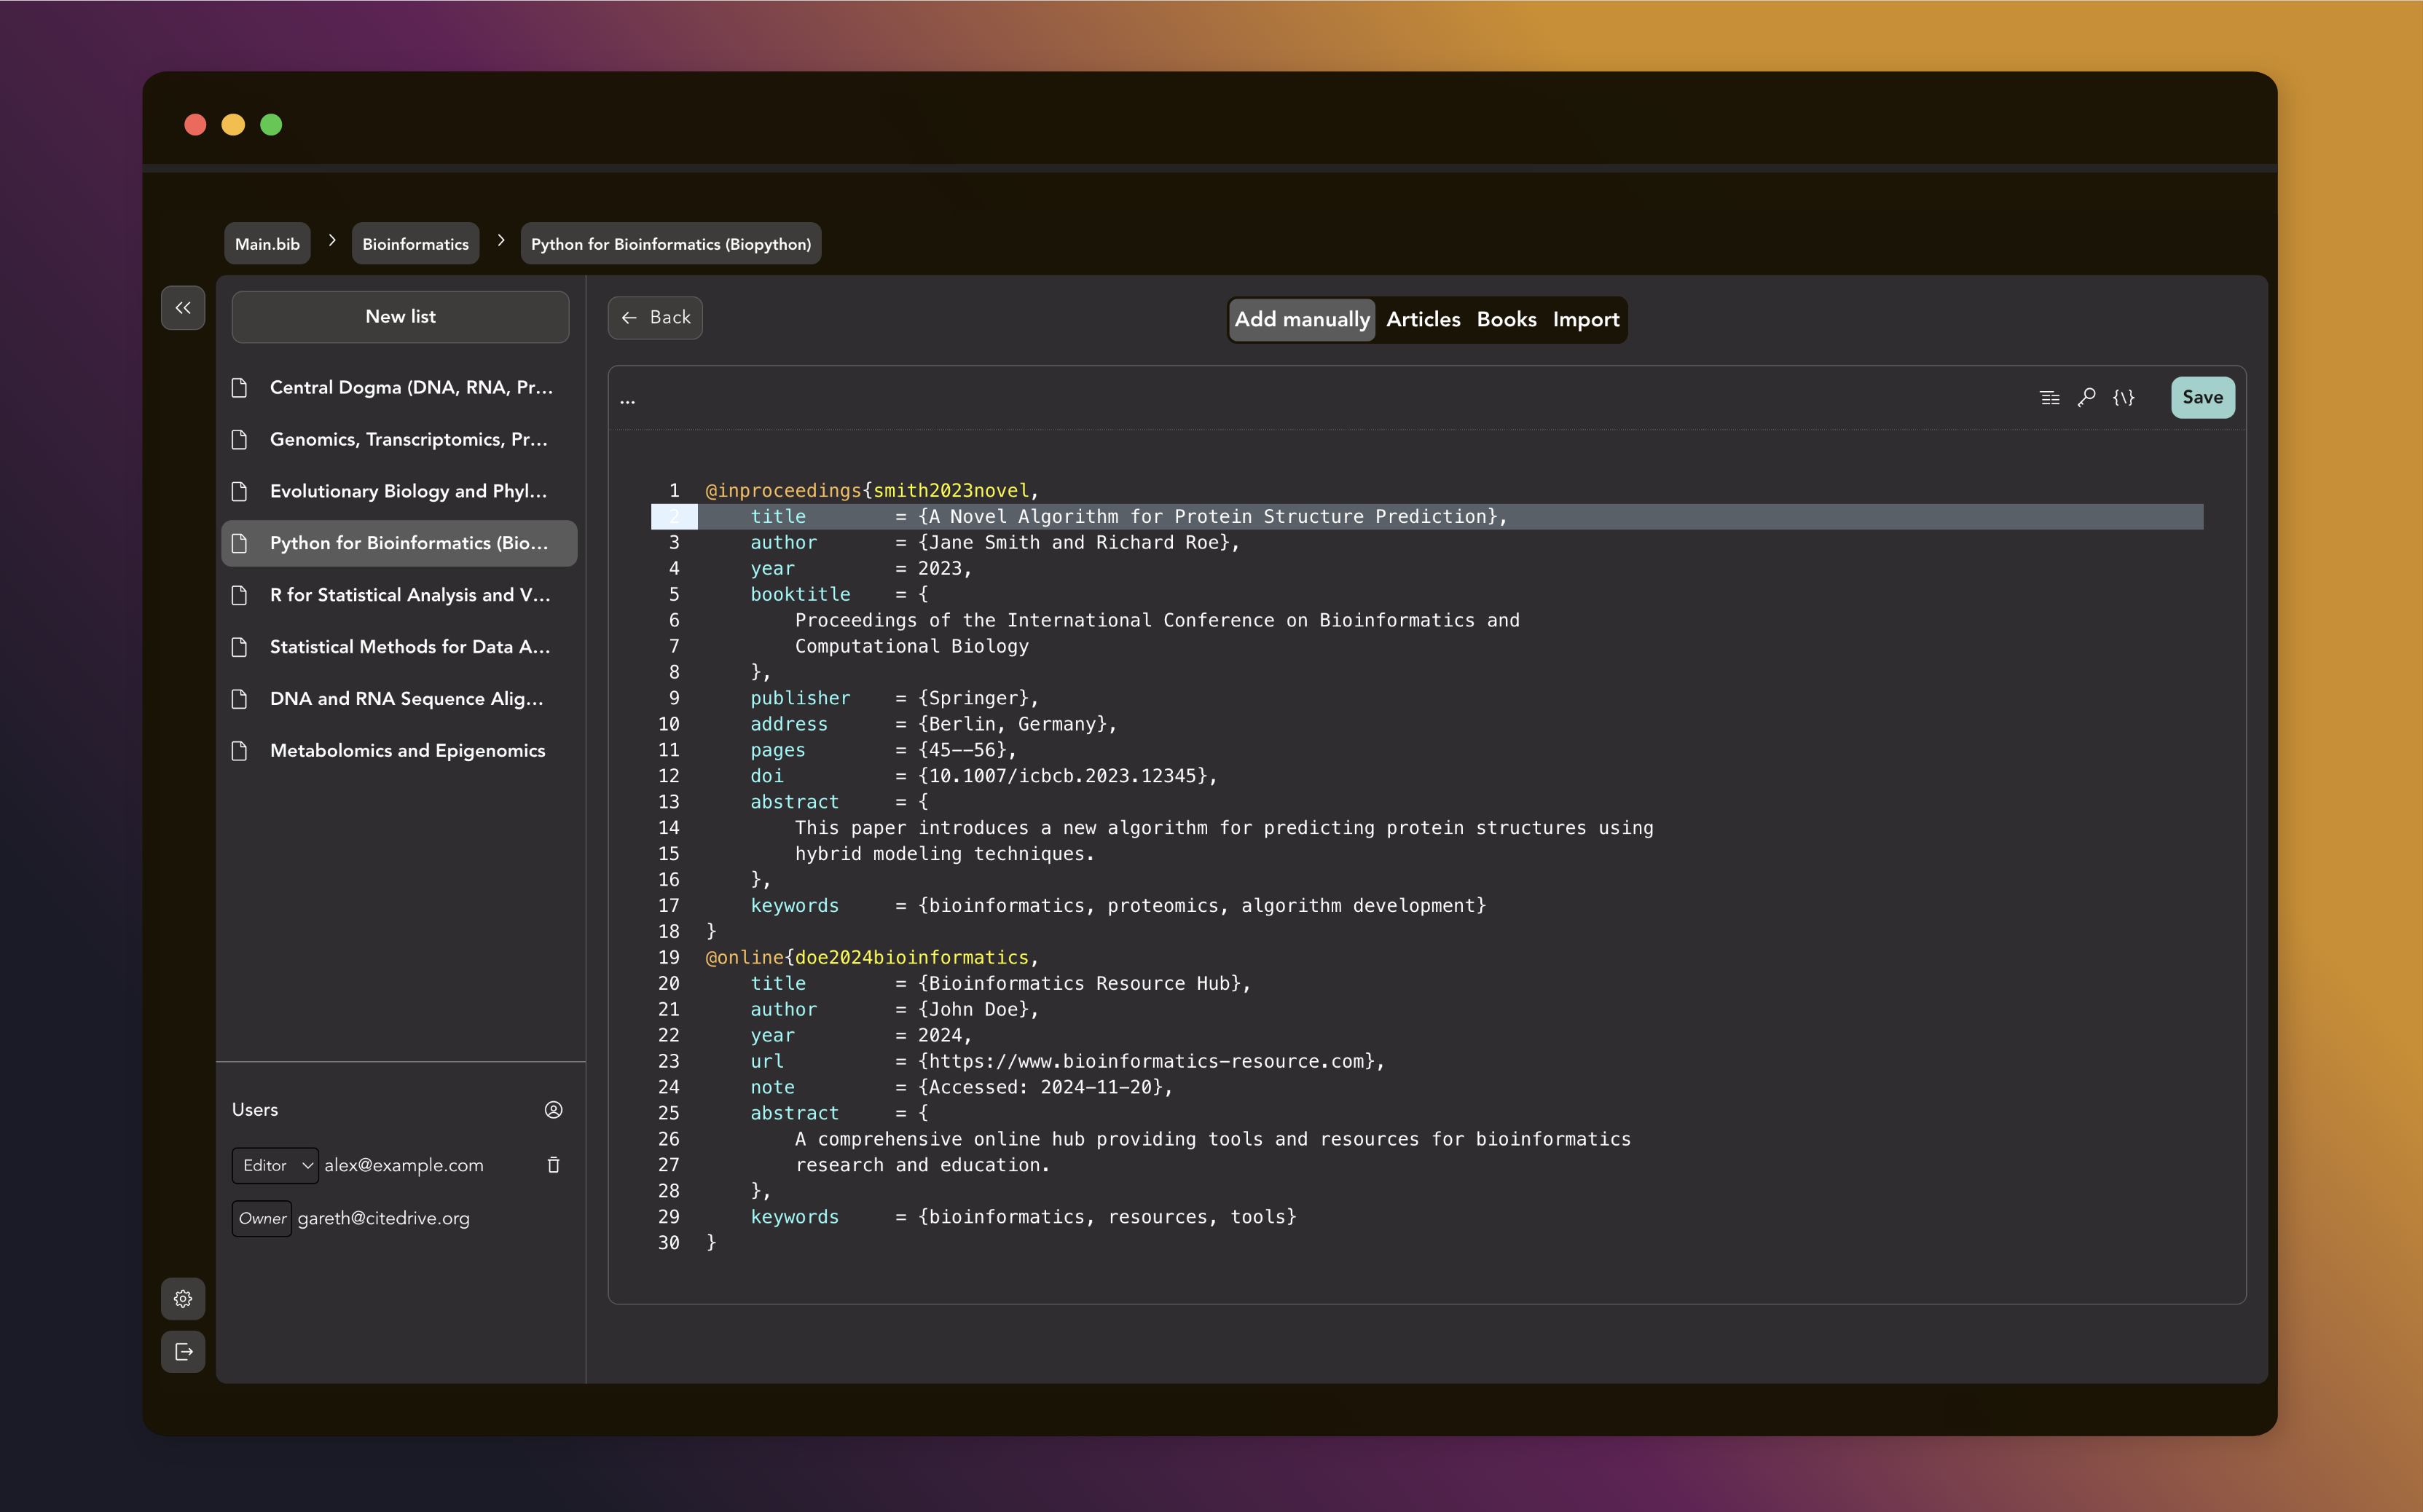The image size is (2423, 1512).
Task: Collapse the sidebar with double-chevron icon
Action: click(183, 308)
